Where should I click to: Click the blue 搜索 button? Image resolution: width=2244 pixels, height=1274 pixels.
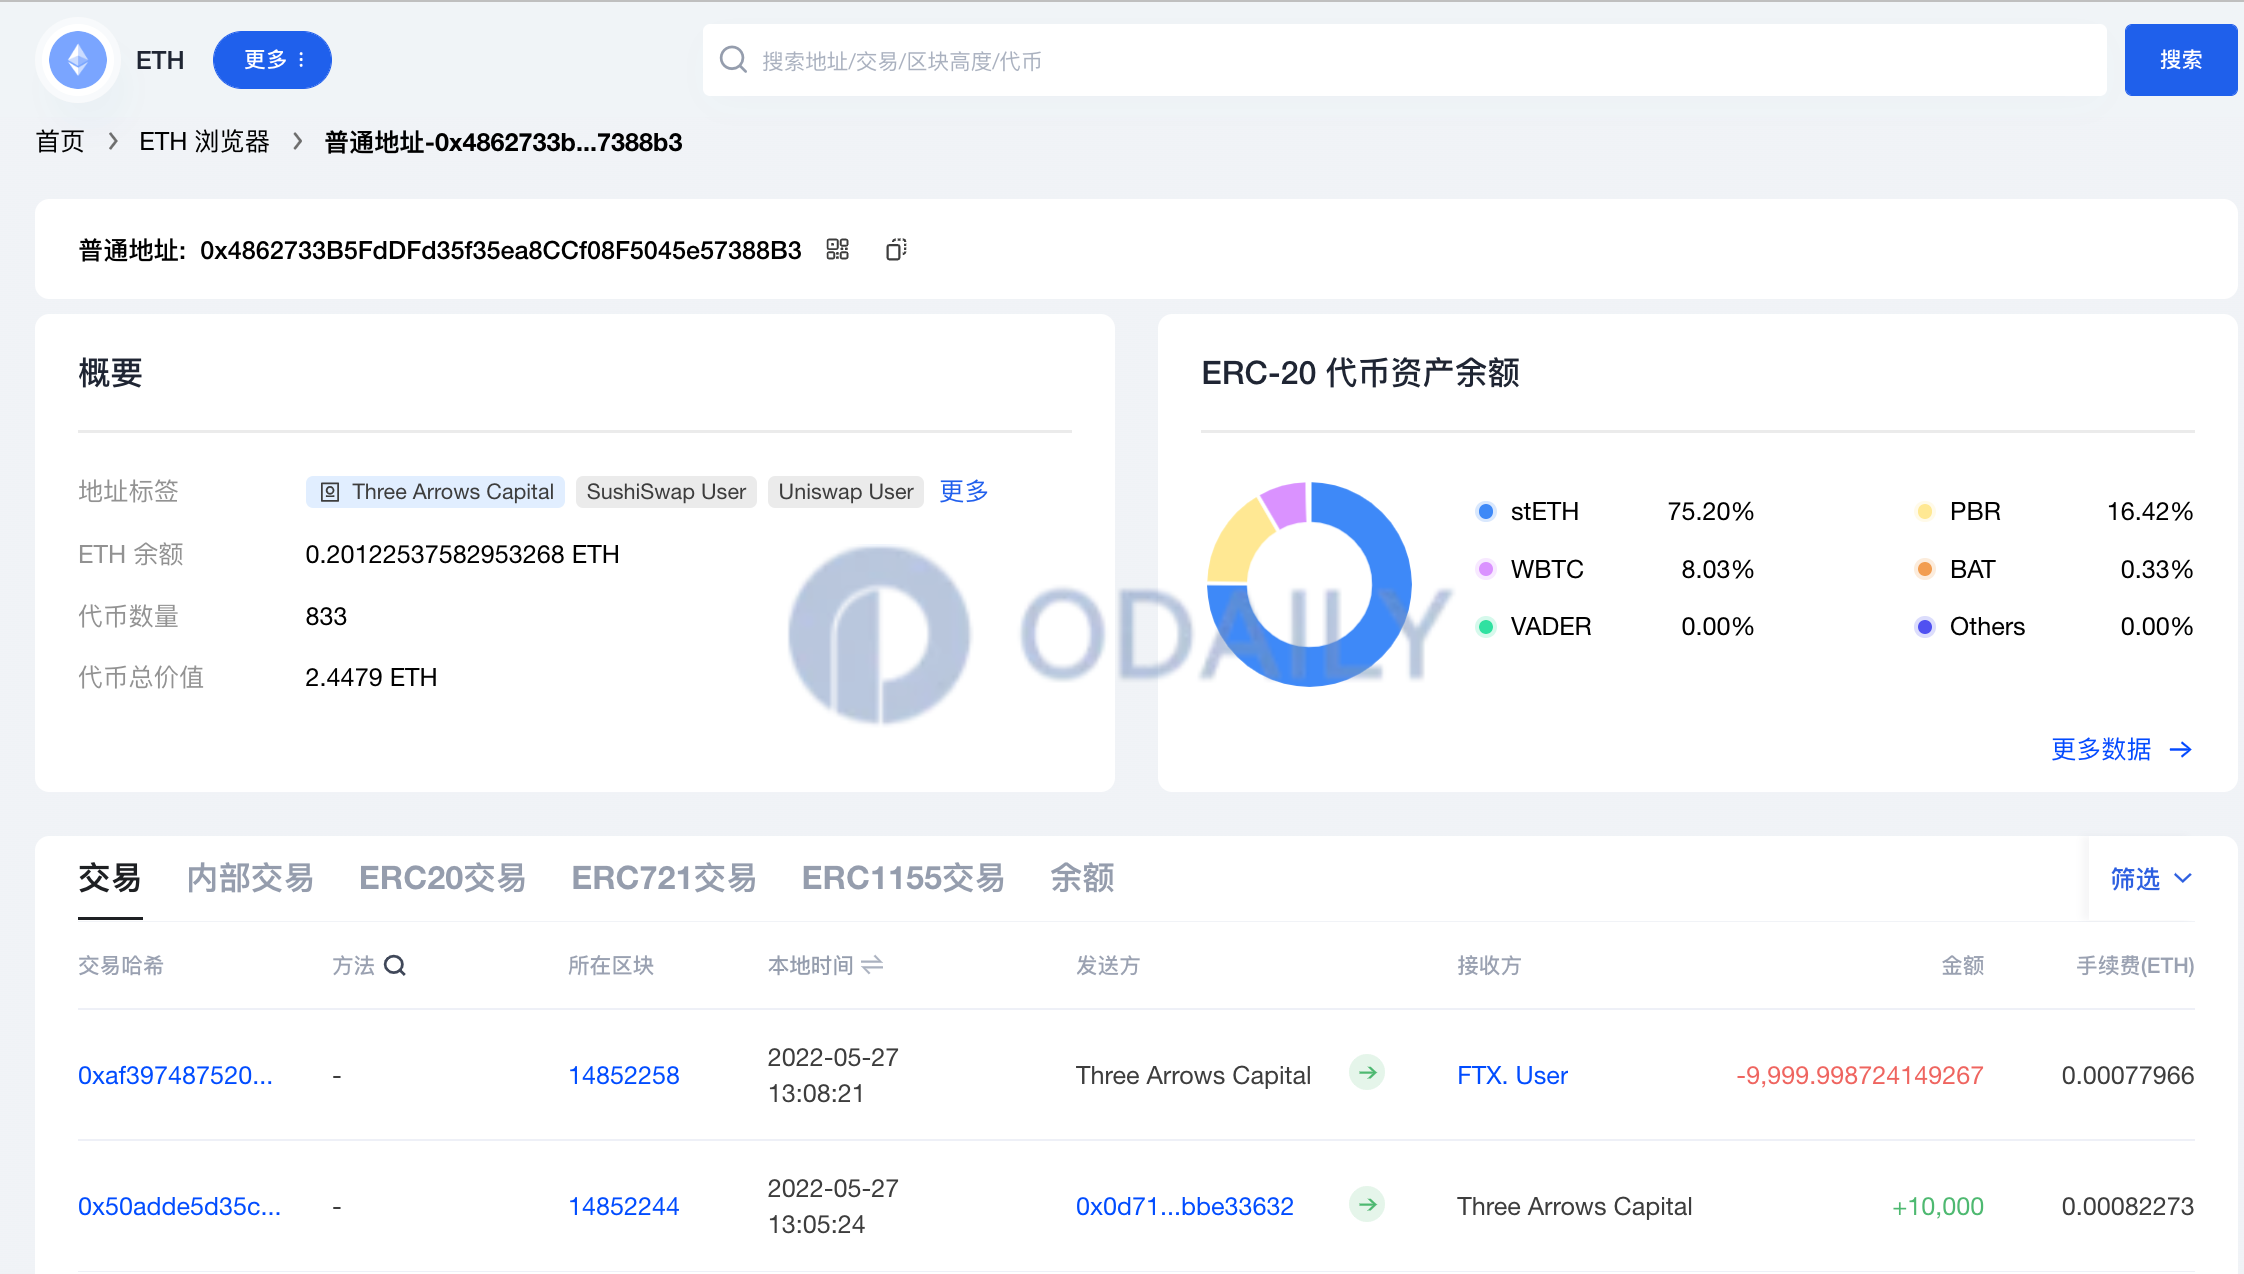tap(2181, 60)
